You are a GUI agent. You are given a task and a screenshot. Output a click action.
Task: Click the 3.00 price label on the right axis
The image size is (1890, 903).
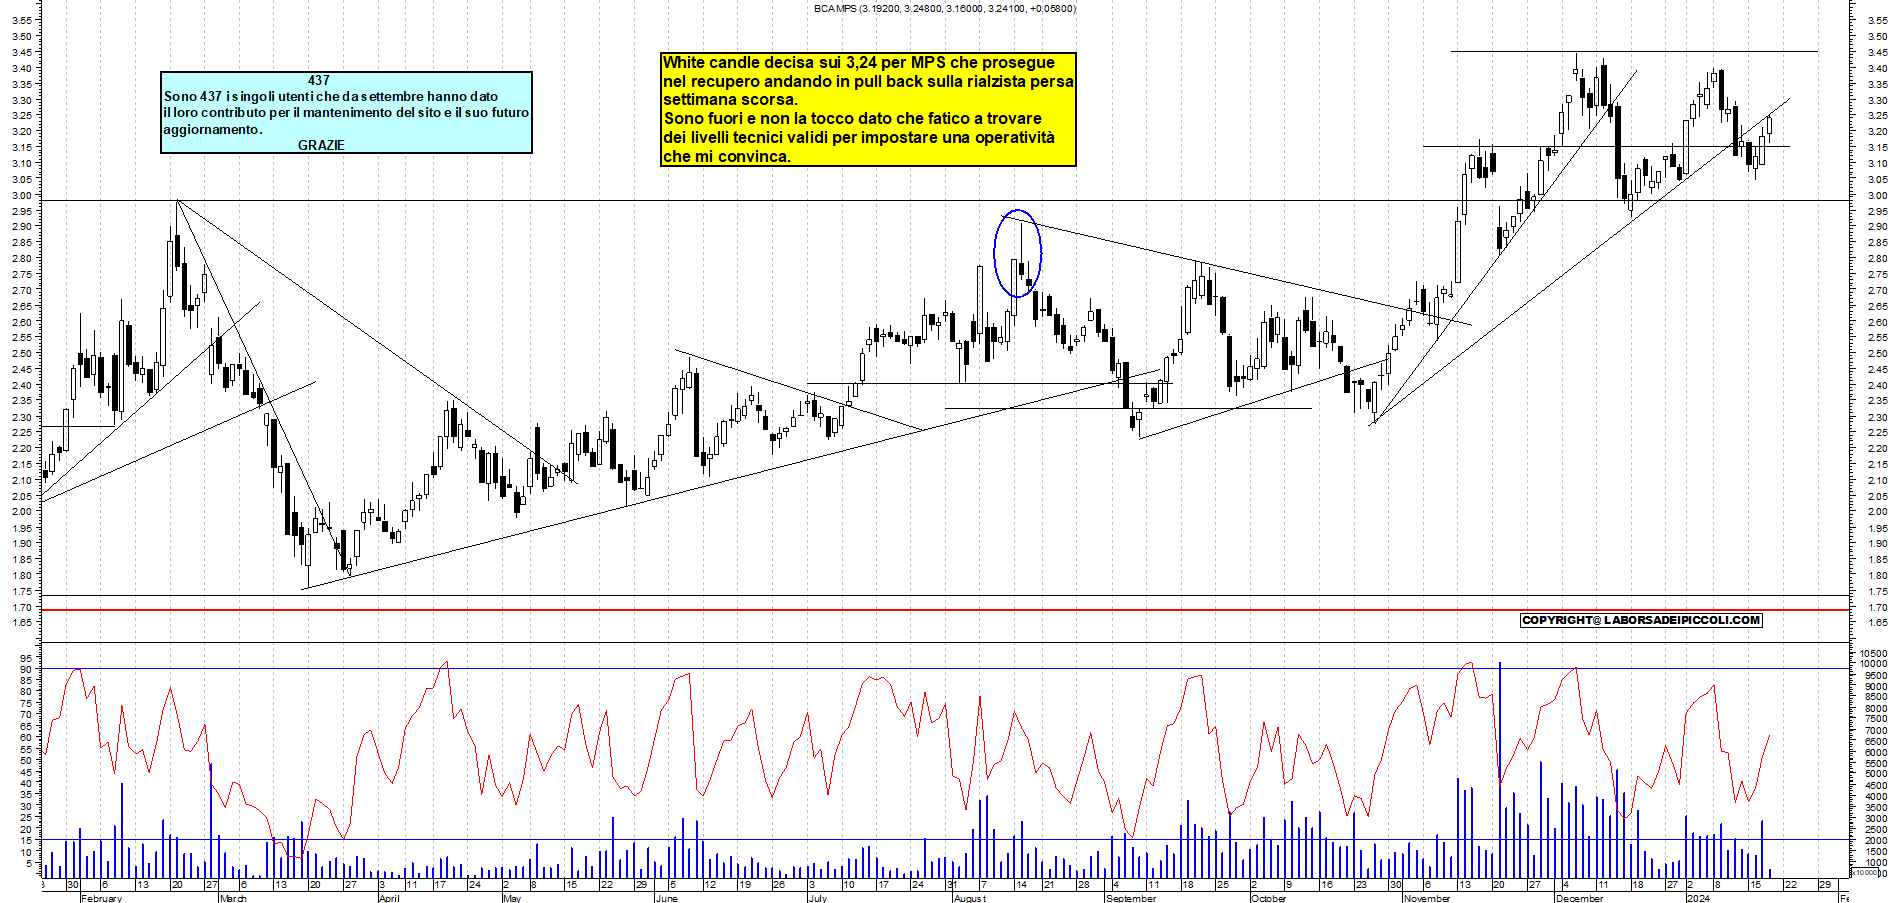pos(1877,195)
